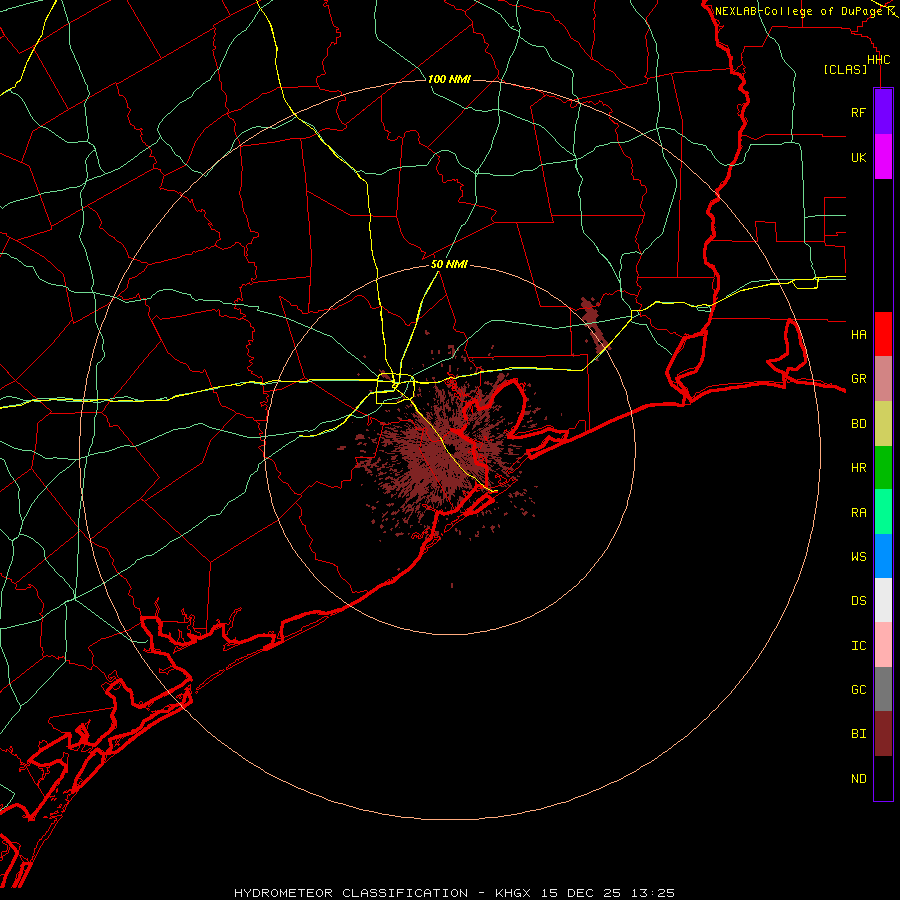Click the BD yellow legend swatch
The height and width of the screenshot is (900, 900).
(x=883, y=424)
